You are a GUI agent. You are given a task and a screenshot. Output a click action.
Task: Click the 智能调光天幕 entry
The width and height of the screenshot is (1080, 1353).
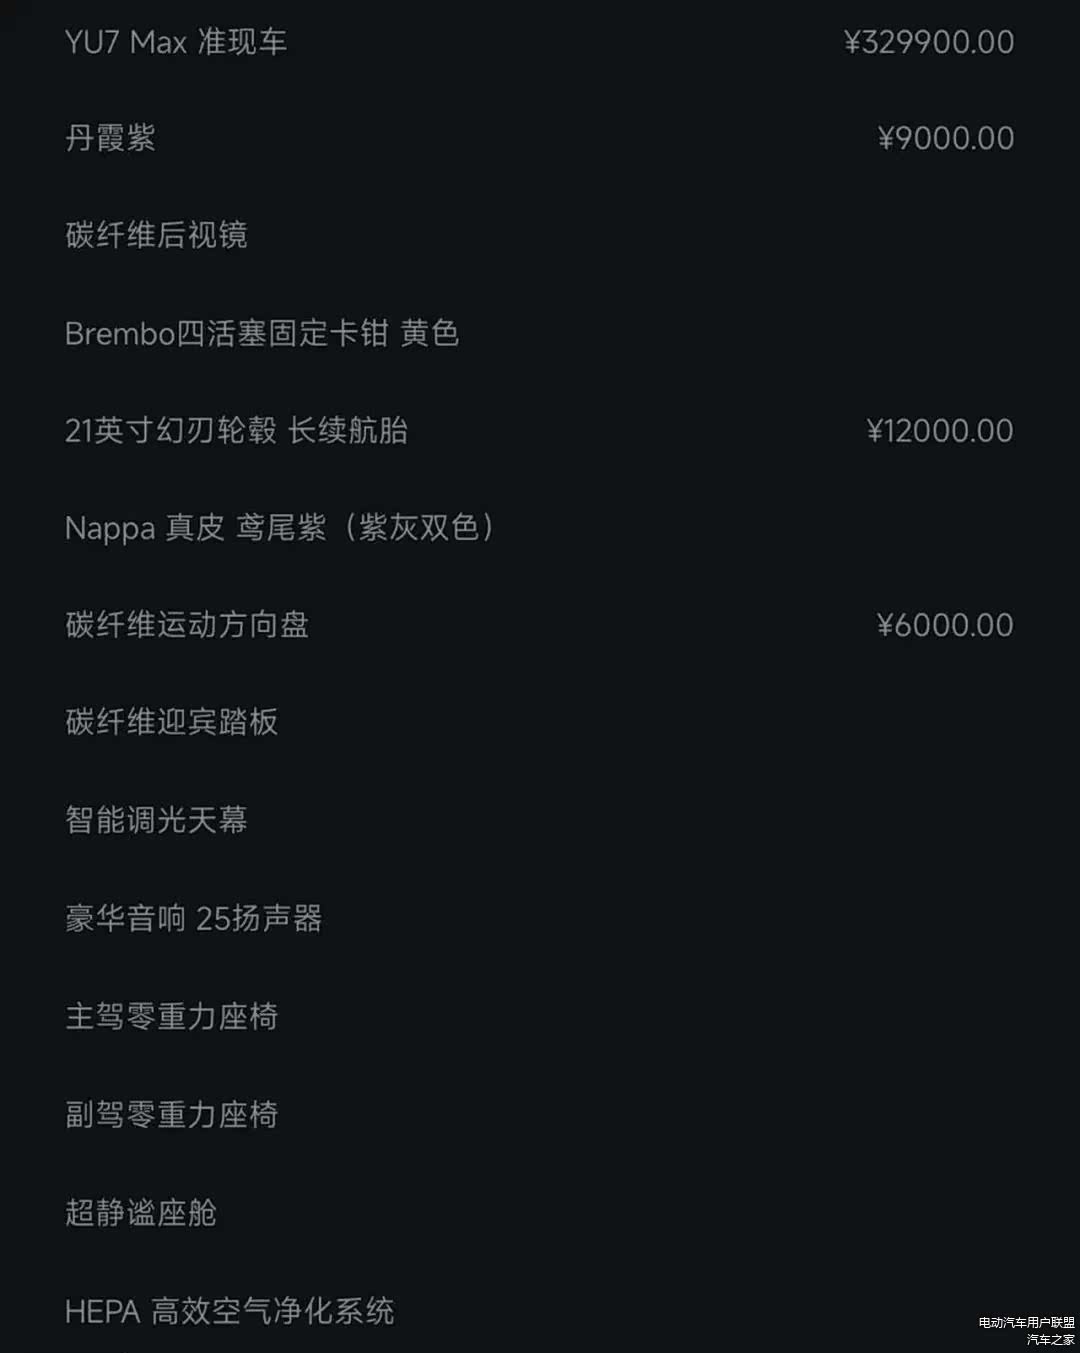(x=156, y=820)
